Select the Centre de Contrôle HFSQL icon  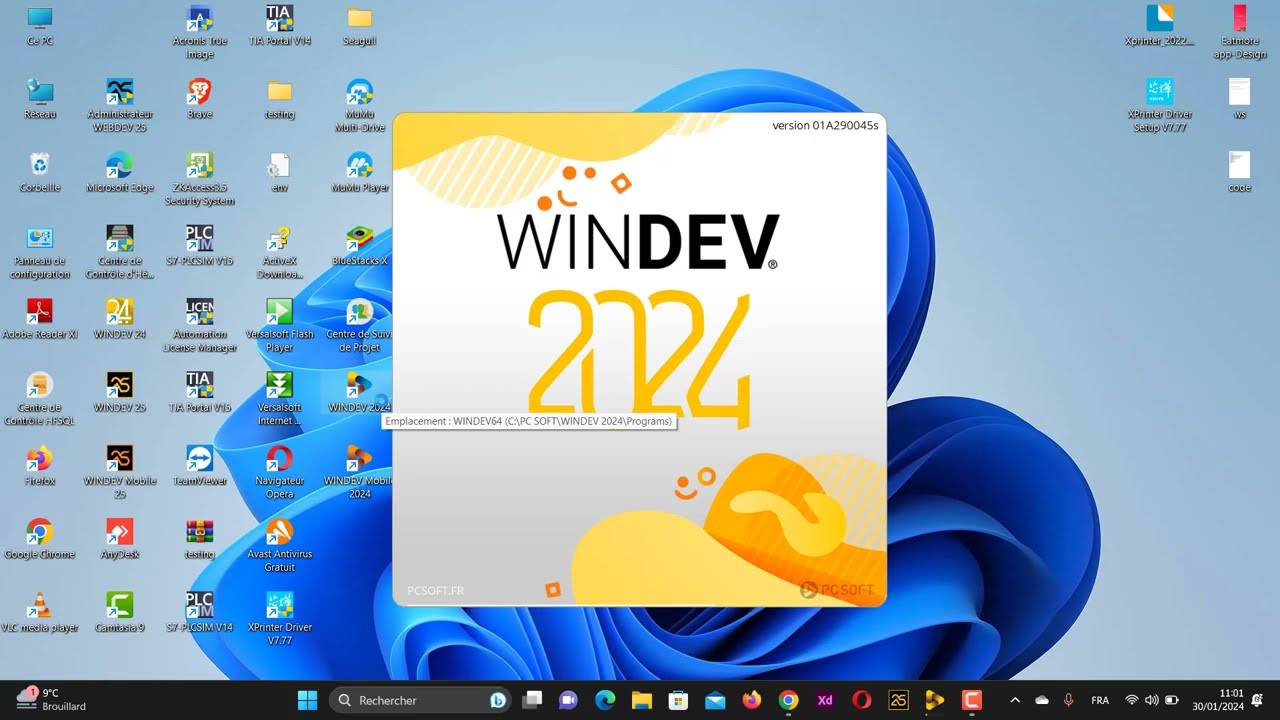click(40, 399)
